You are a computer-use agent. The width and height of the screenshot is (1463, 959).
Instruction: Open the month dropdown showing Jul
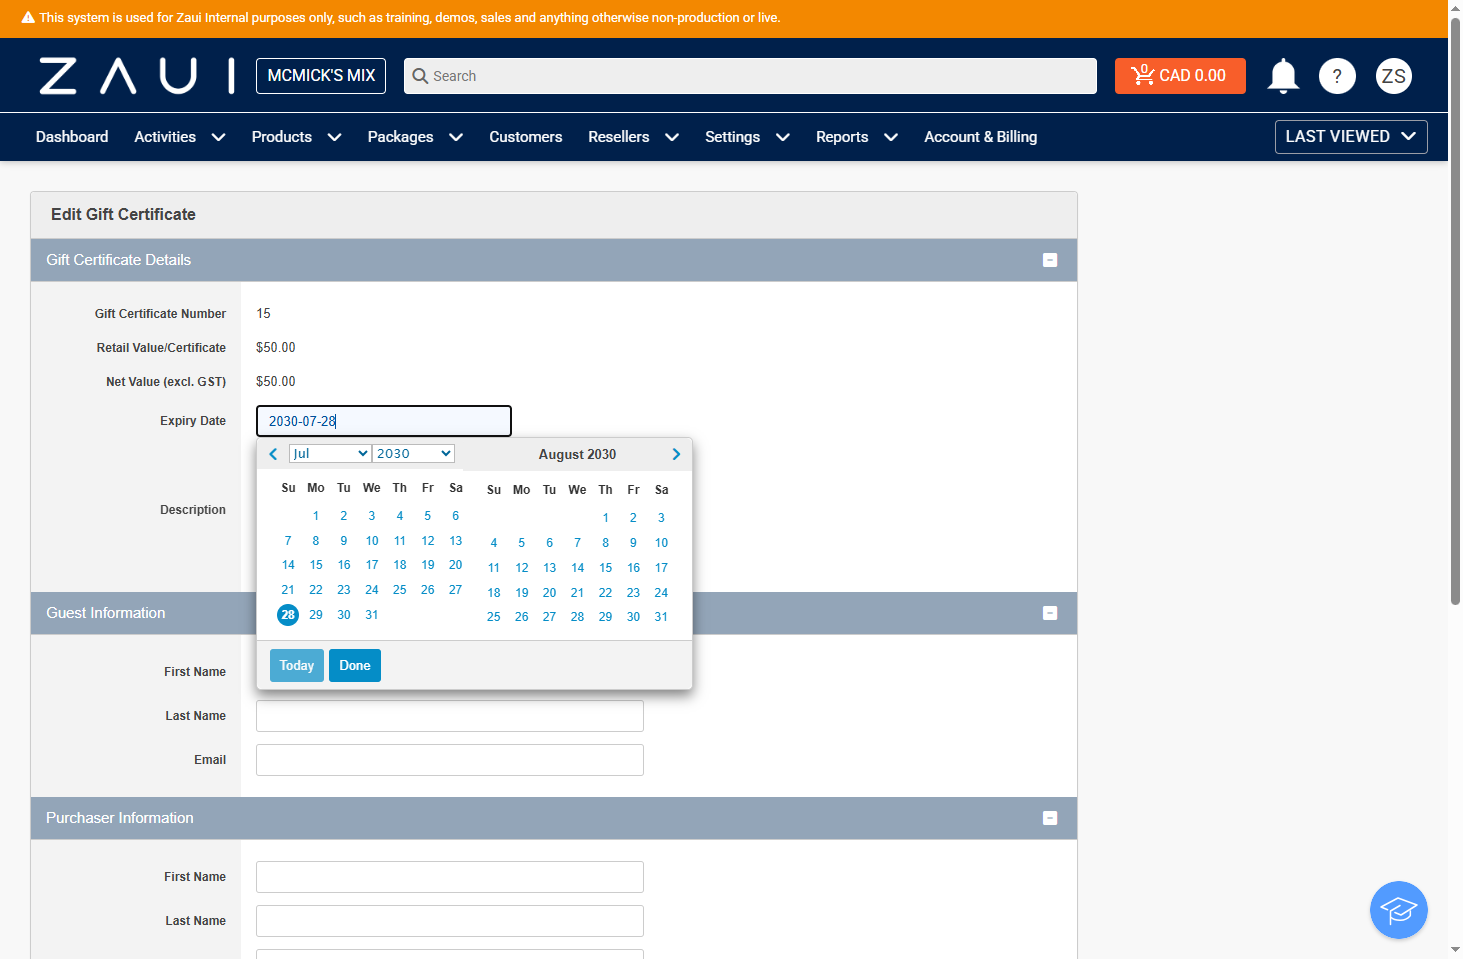pos(330,454)
